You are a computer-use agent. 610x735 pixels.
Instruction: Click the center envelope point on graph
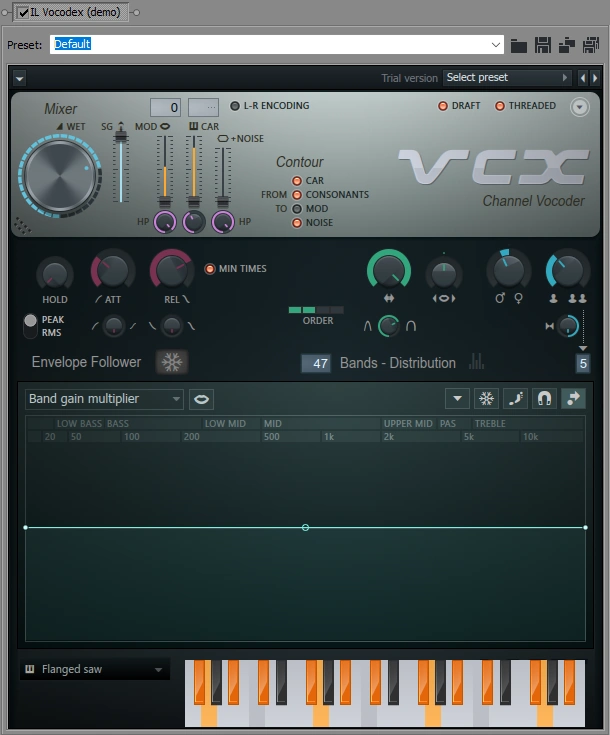click(x=305, y=528)
